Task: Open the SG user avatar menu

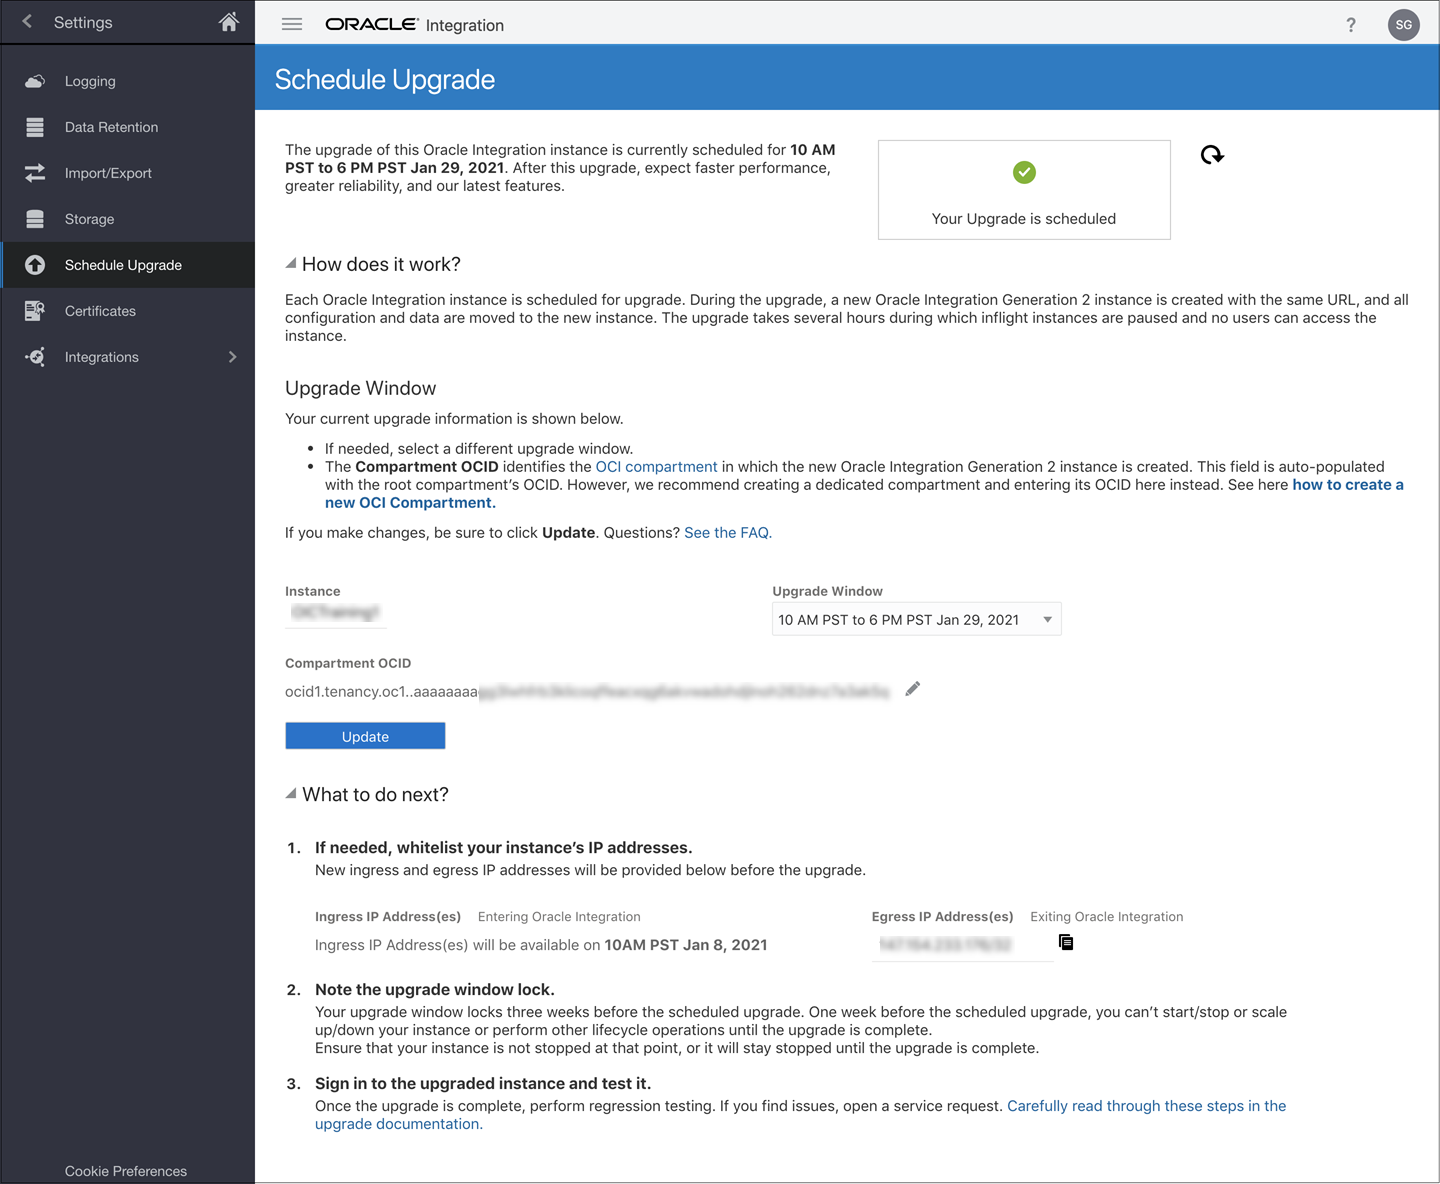Action: point(1404,24)
